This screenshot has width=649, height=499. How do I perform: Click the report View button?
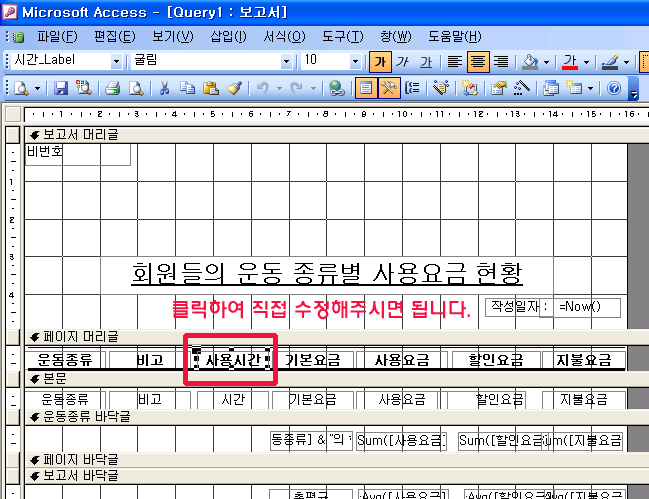click(21, 88)
